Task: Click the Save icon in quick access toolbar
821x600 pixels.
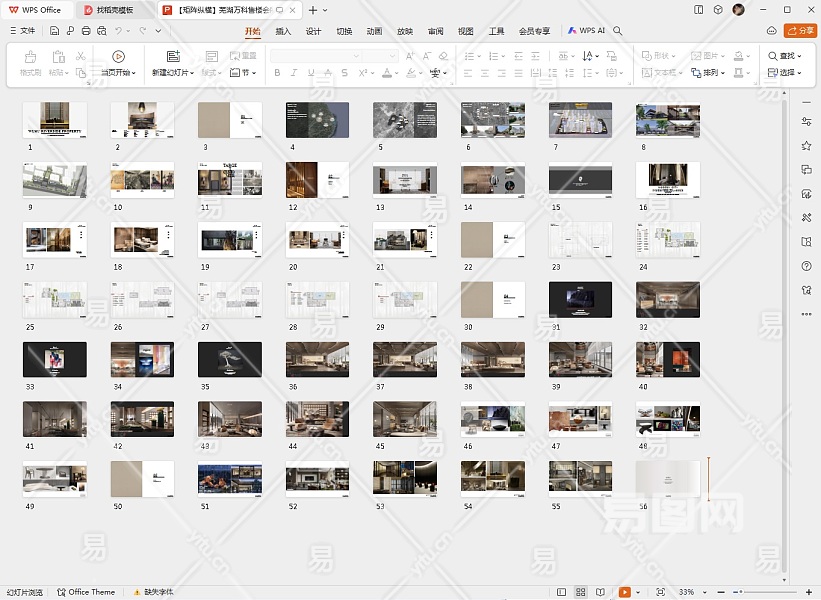Action: (x=55, y=31)
